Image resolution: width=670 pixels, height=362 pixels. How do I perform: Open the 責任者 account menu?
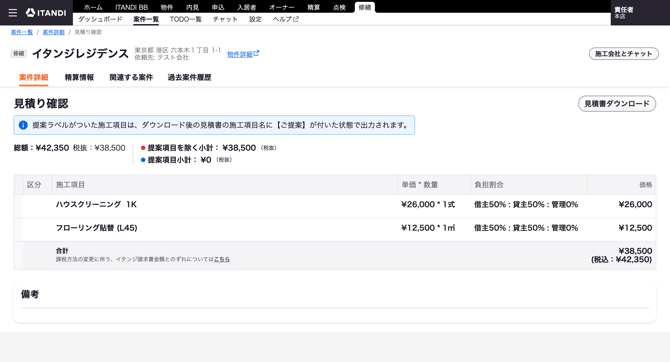[x=640, y=13]
